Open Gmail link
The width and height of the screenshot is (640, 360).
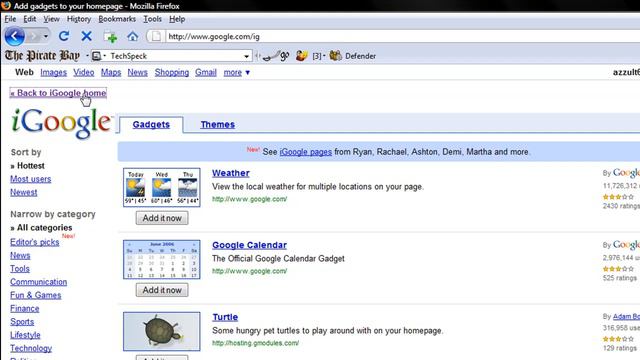[206, 72]
